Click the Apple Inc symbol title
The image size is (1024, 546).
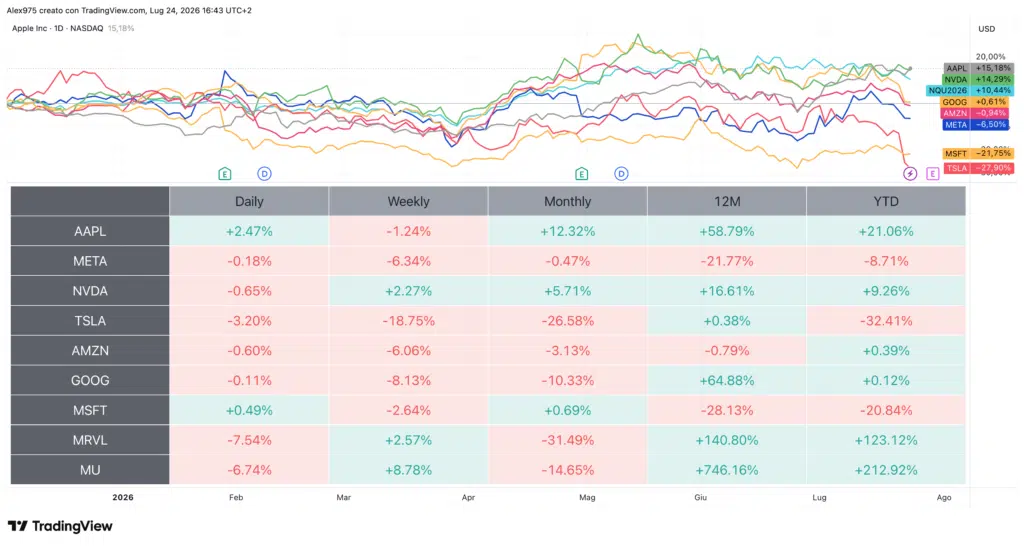[57, 28]
